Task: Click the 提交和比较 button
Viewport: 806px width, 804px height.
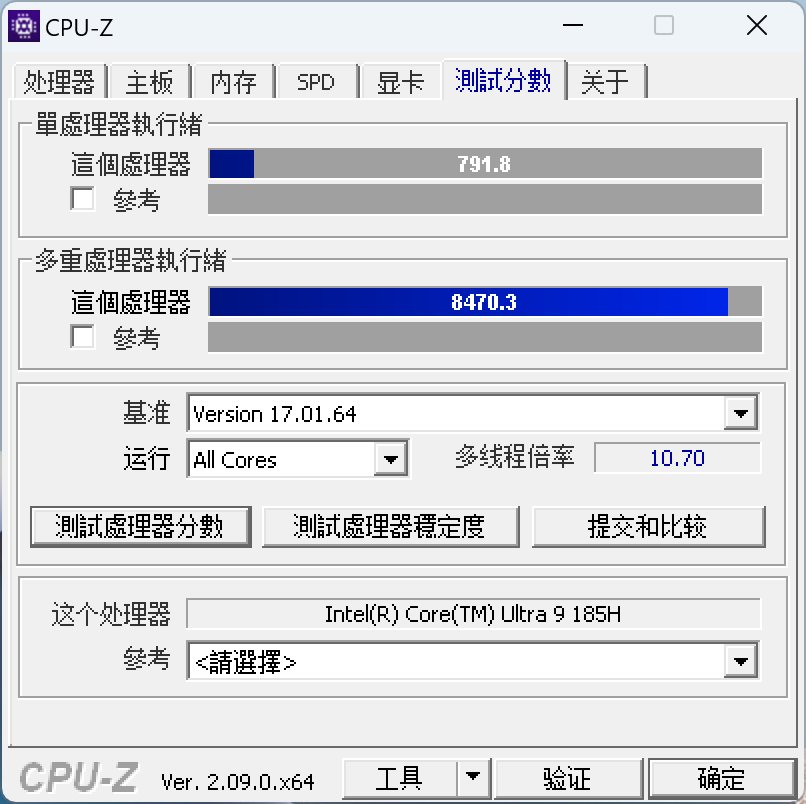Action: point(648,526)
